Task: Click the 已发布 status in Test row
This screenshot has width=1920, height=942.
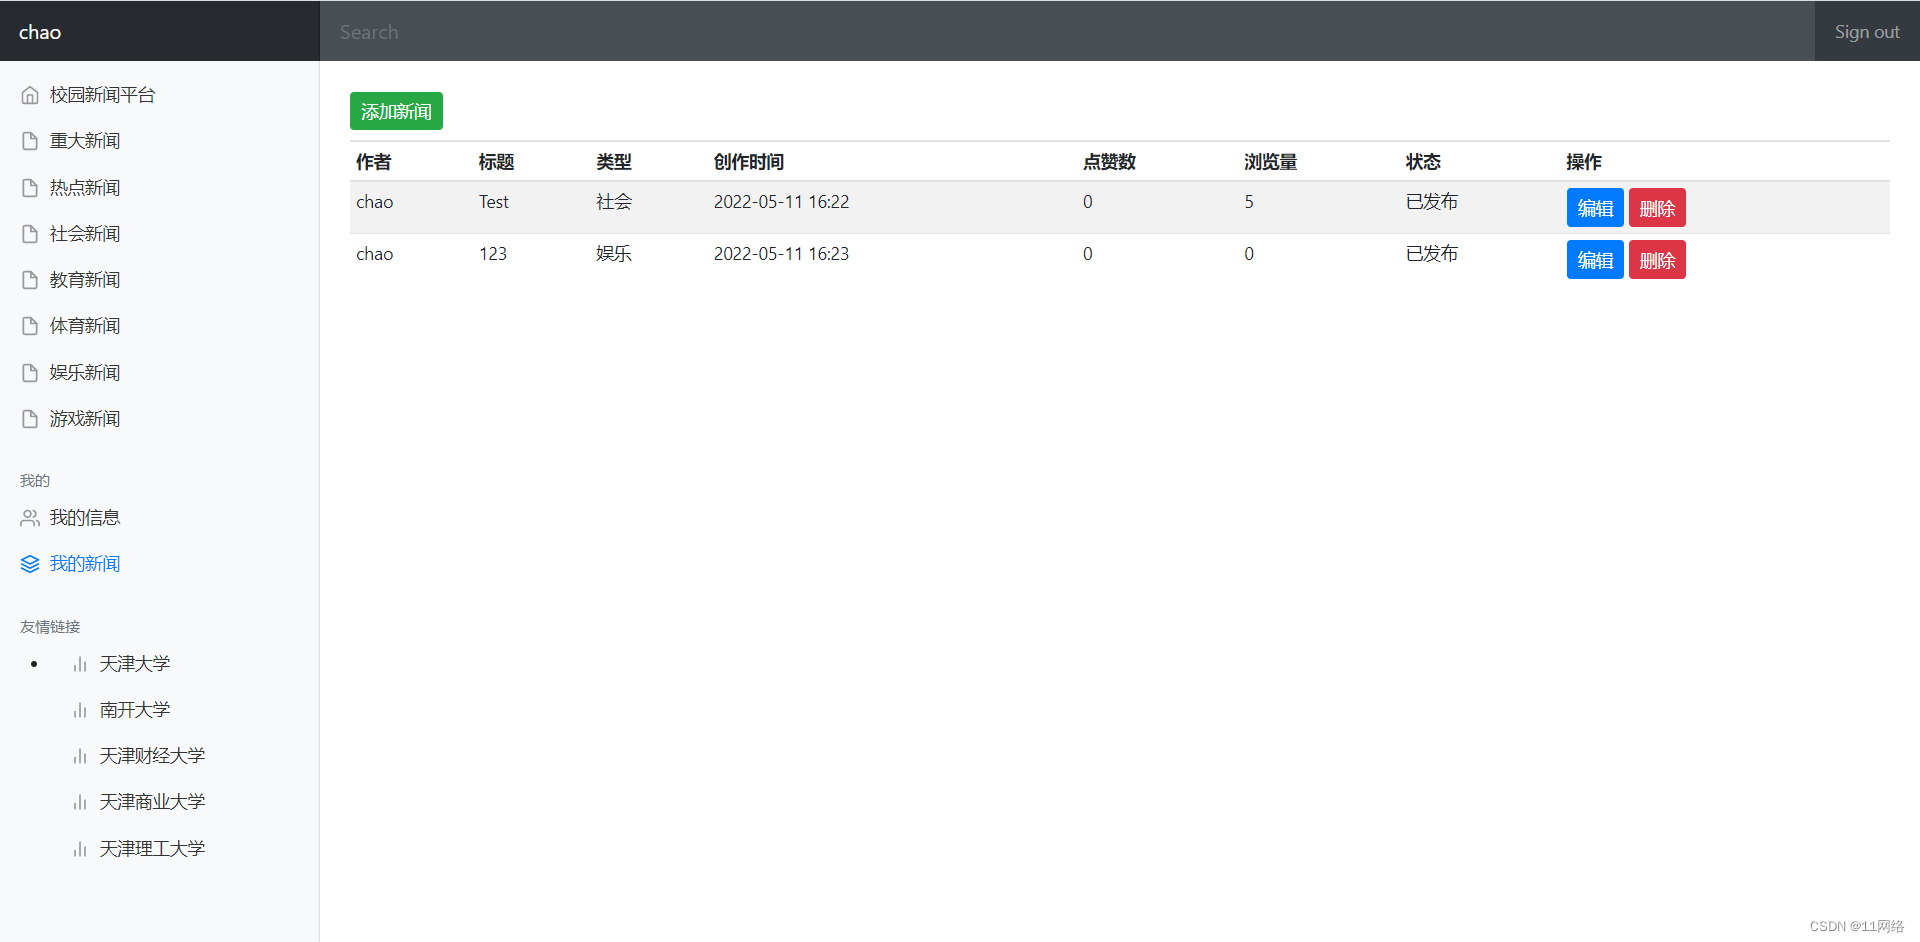Action: click(1432, 202)
